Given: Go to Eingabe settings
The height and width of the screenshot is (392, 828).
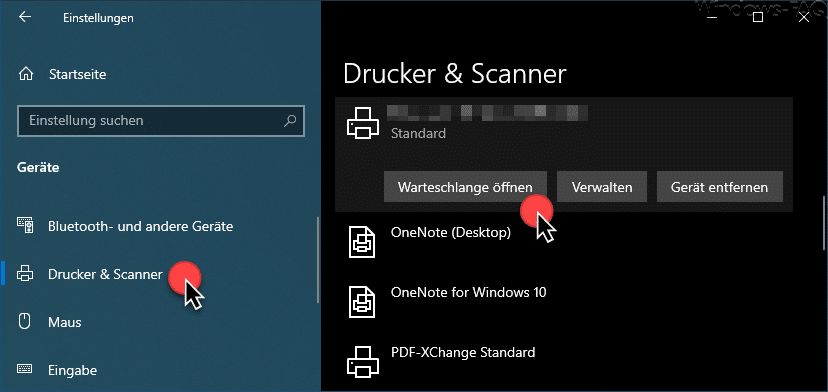Looking at the screenshot, I should 72,370.
